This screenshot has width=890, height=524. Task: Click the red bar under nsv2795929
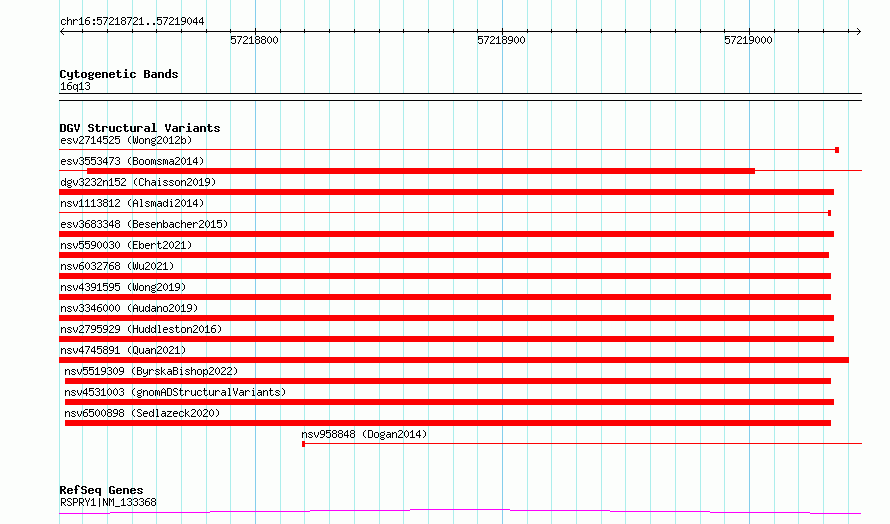(x=447, y=339)
